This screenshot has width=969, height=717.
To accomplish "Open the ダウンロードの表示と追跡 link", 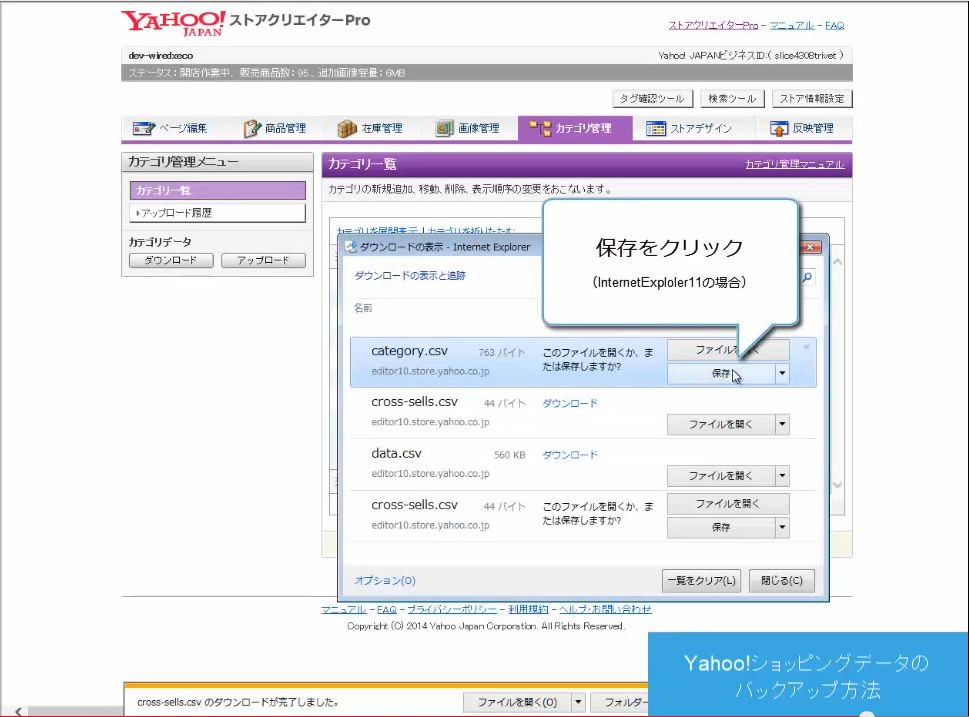I will (x=410, y=276).
